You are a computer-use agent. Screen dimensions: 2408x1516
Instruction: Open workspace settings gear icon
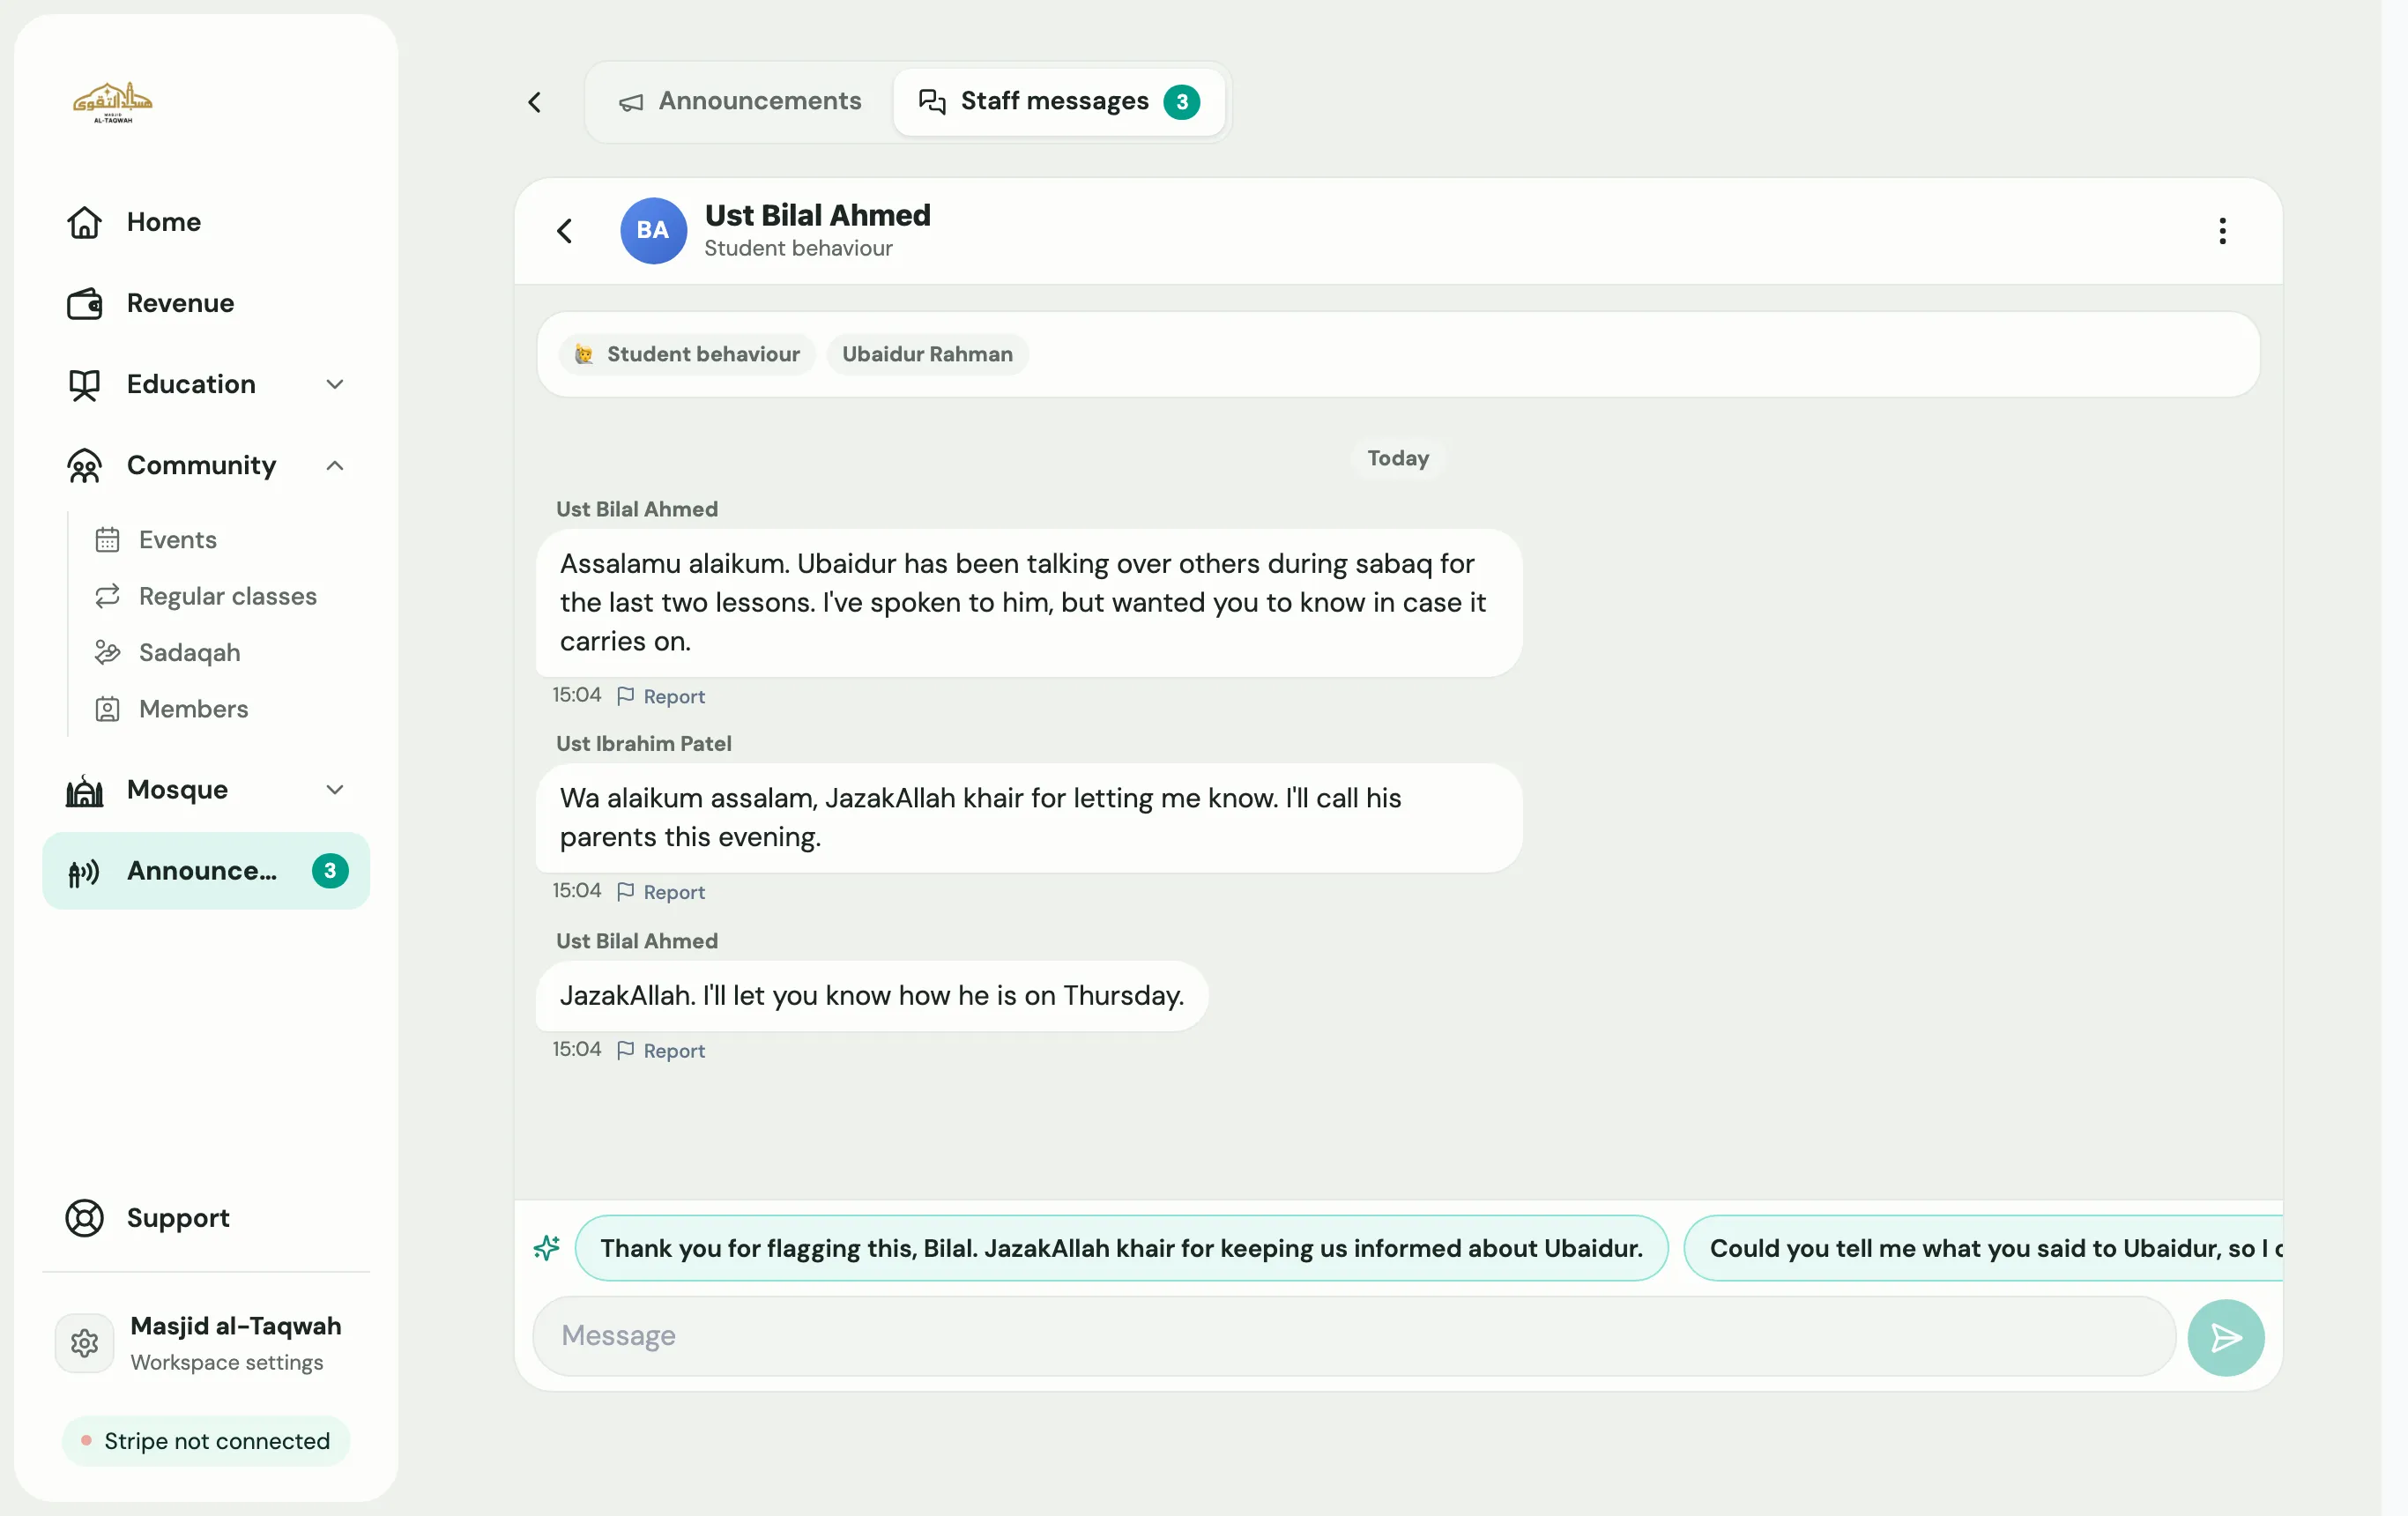pos(84,1343)
